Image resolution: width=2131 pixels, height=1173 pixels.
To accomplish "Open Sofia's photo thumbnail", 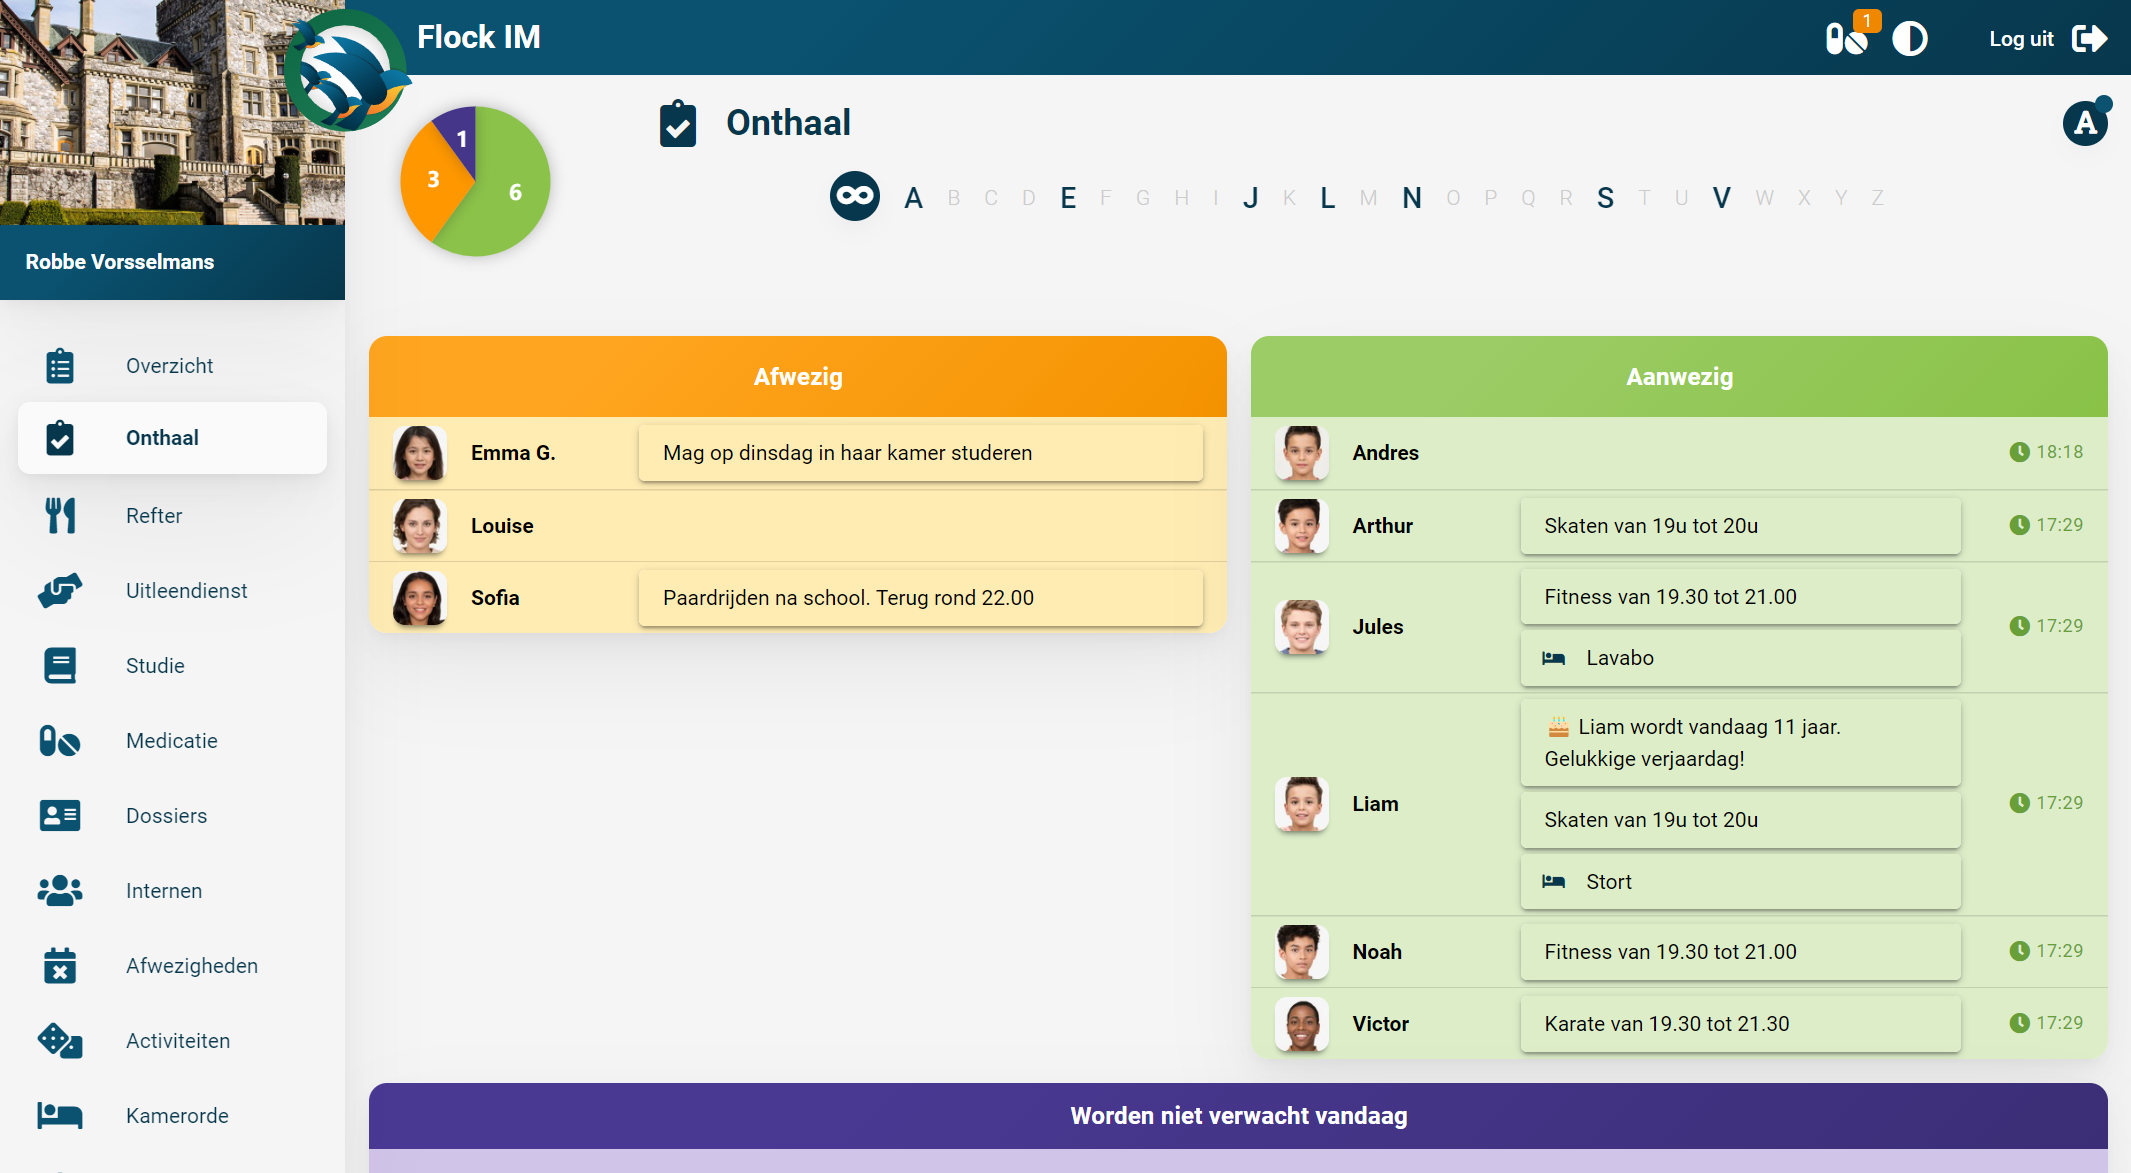I will 419,598.
